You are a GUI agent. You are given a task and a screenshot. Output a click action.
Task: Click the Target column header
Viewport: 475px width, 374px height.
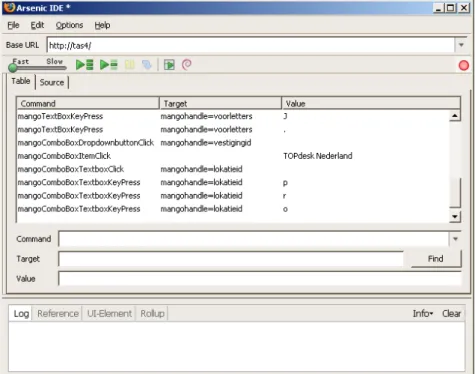click(x=220, y=103)
